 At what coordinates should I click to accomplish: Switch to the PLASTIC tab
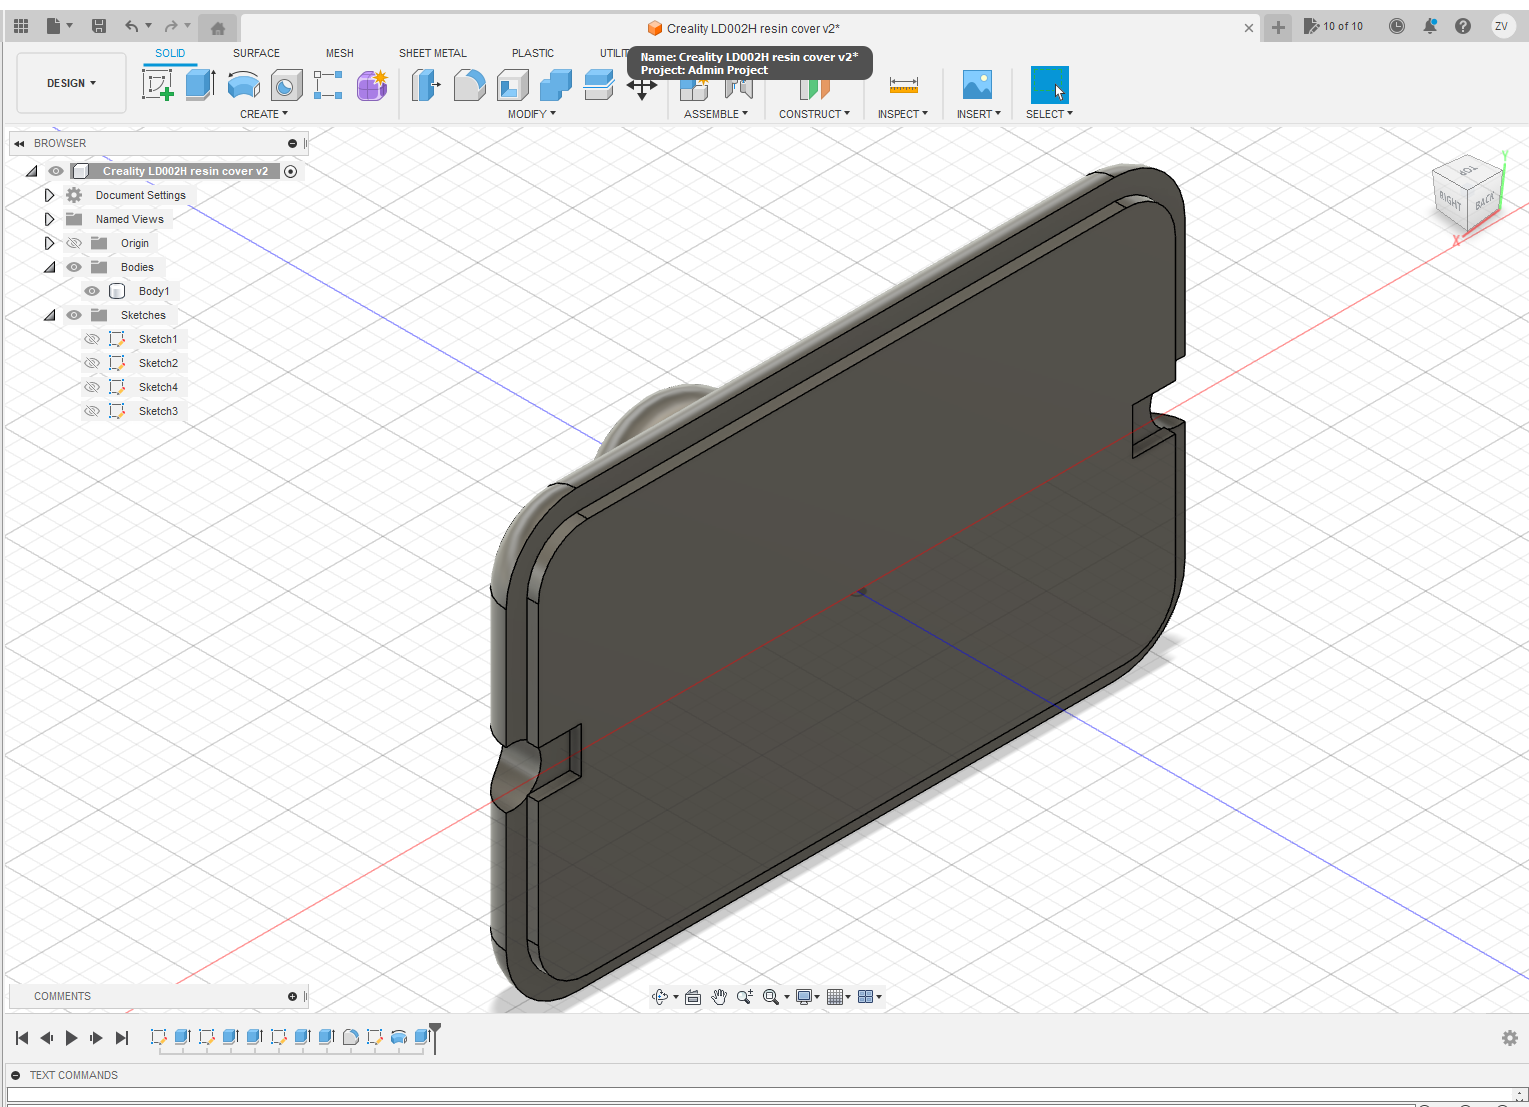click(x=533, y=53)
